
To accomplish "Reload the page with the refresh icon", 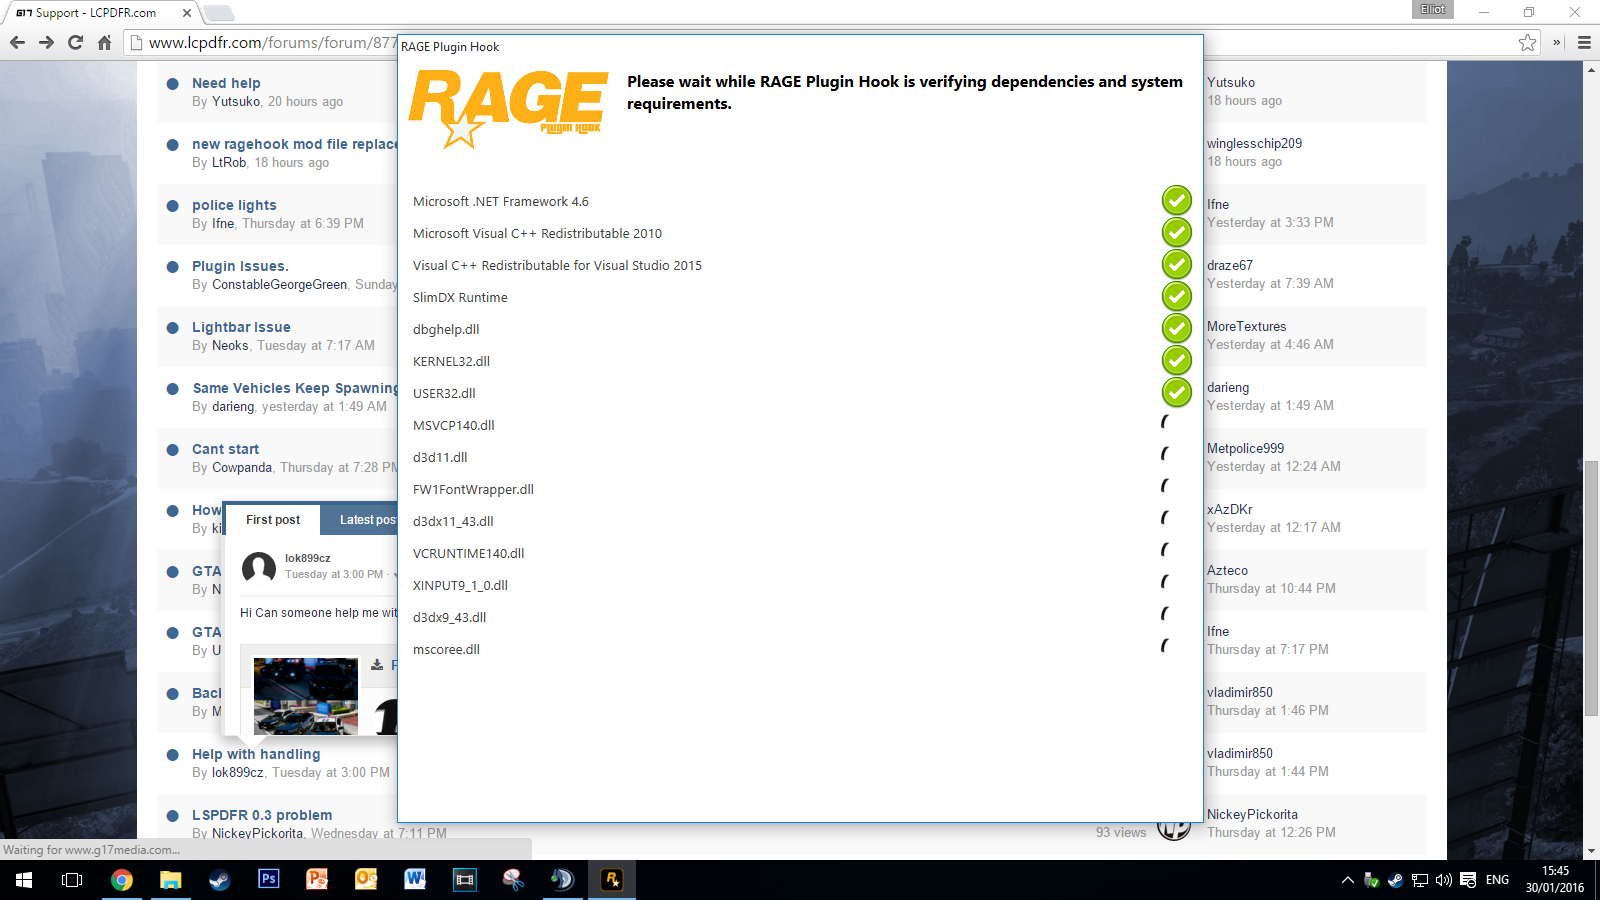I will tap(75, 42).
